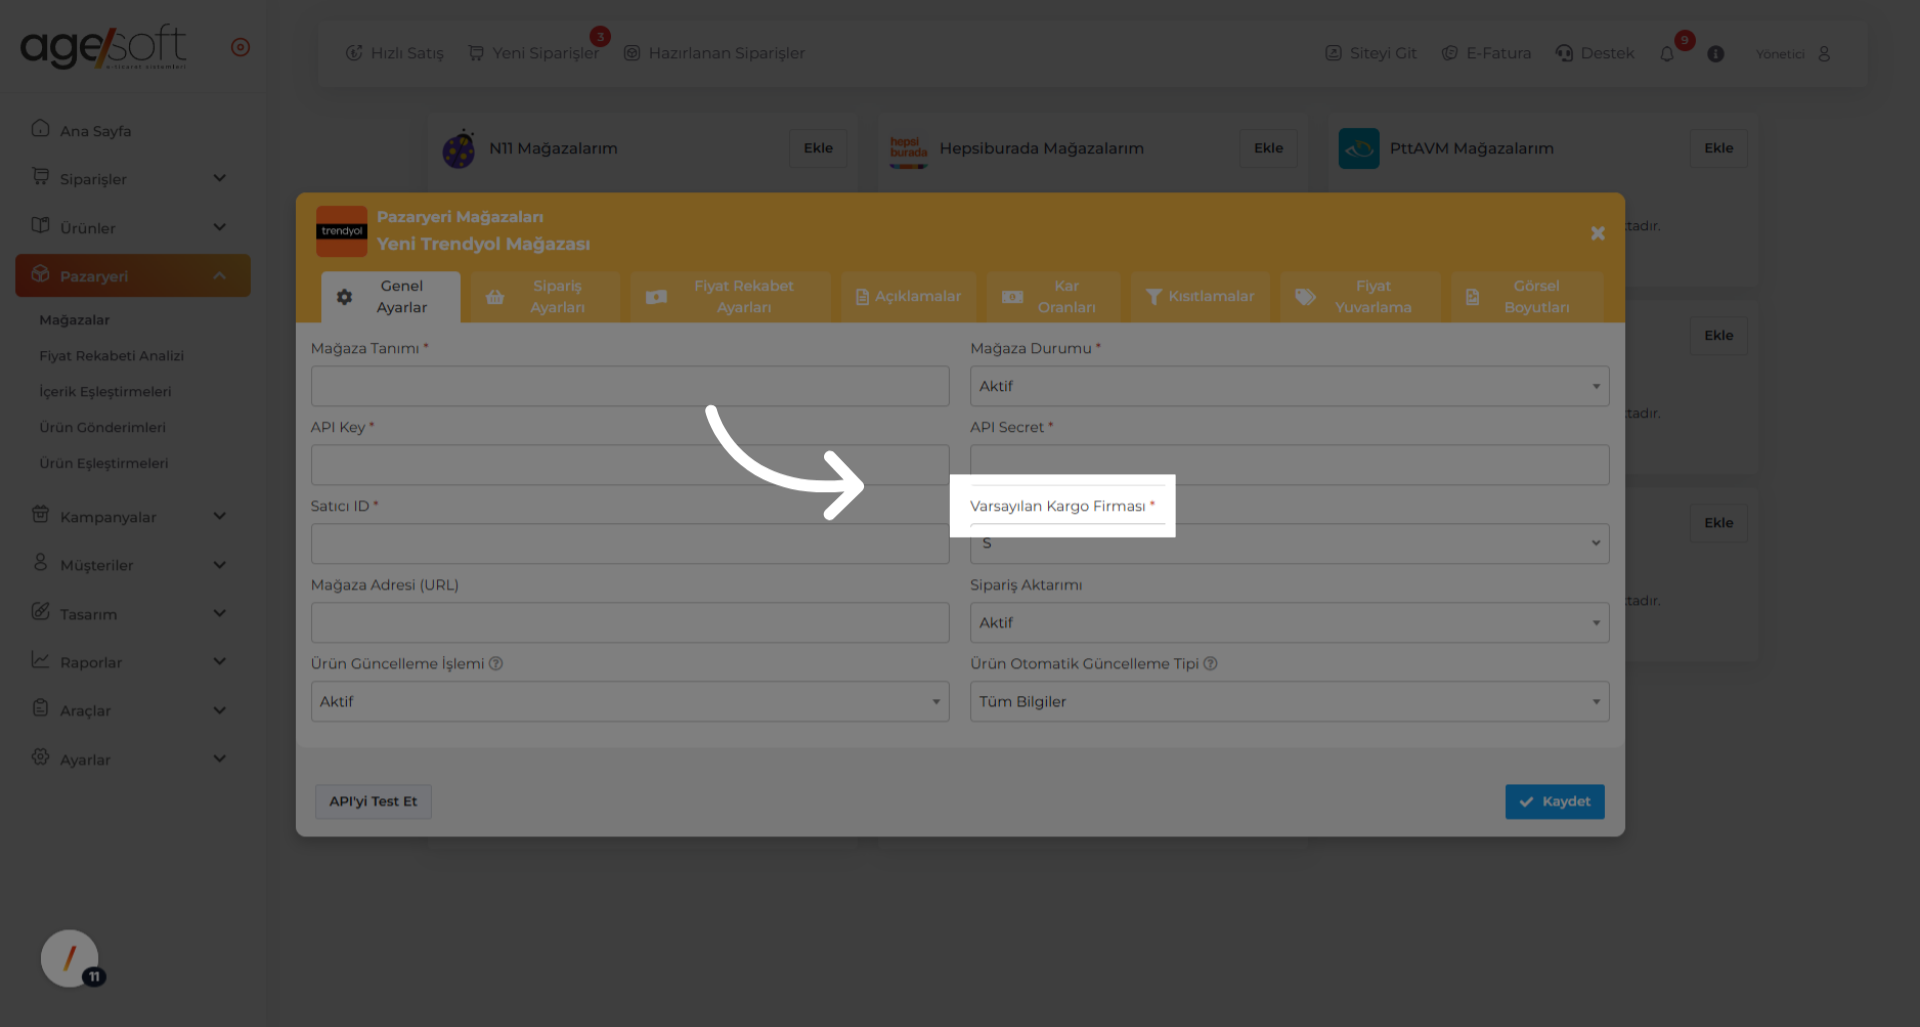
Task: Expand Raporlar sidebar menu
Action: [132, 661]
